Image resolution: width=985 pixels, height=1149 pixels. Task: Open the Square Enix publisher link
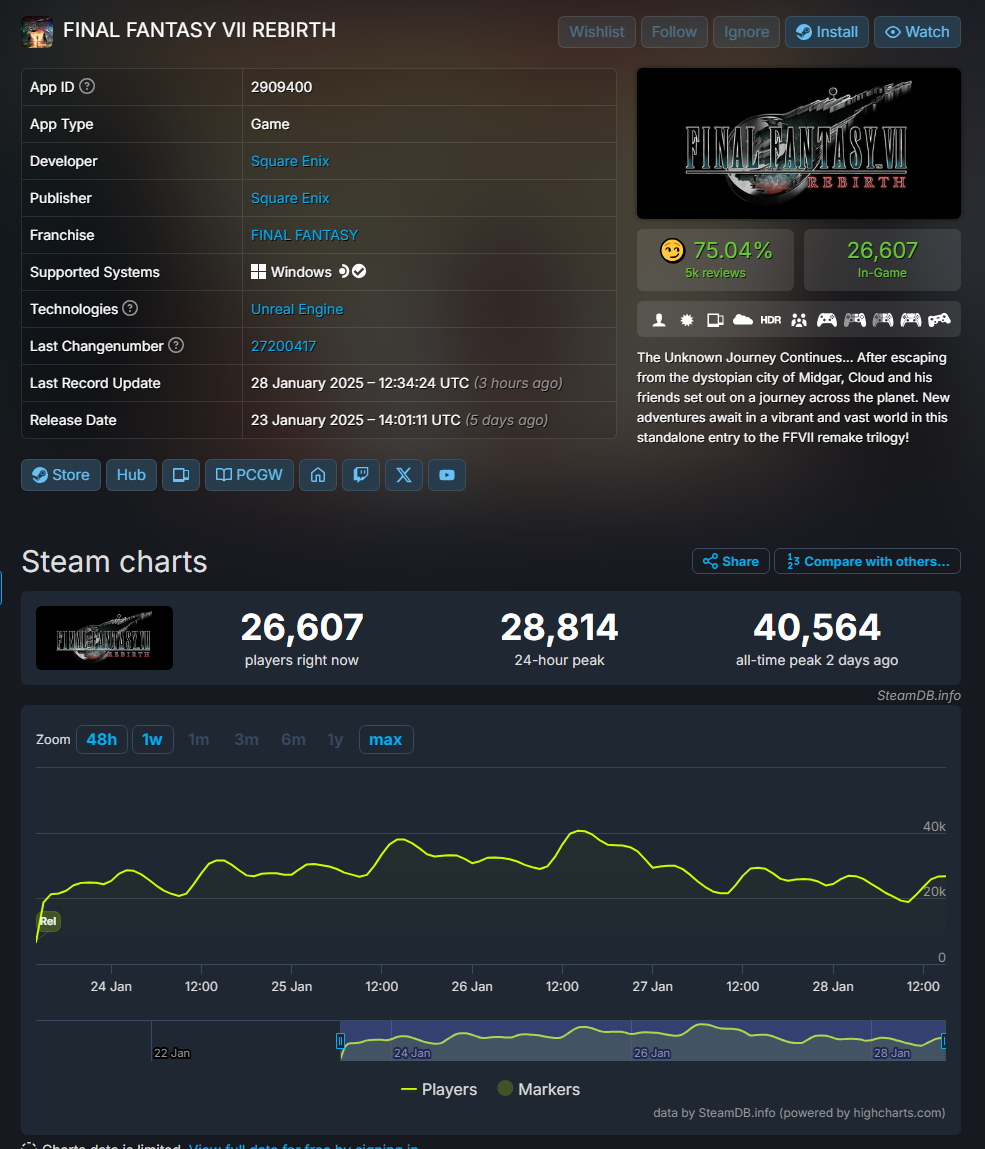click(290, 198)
